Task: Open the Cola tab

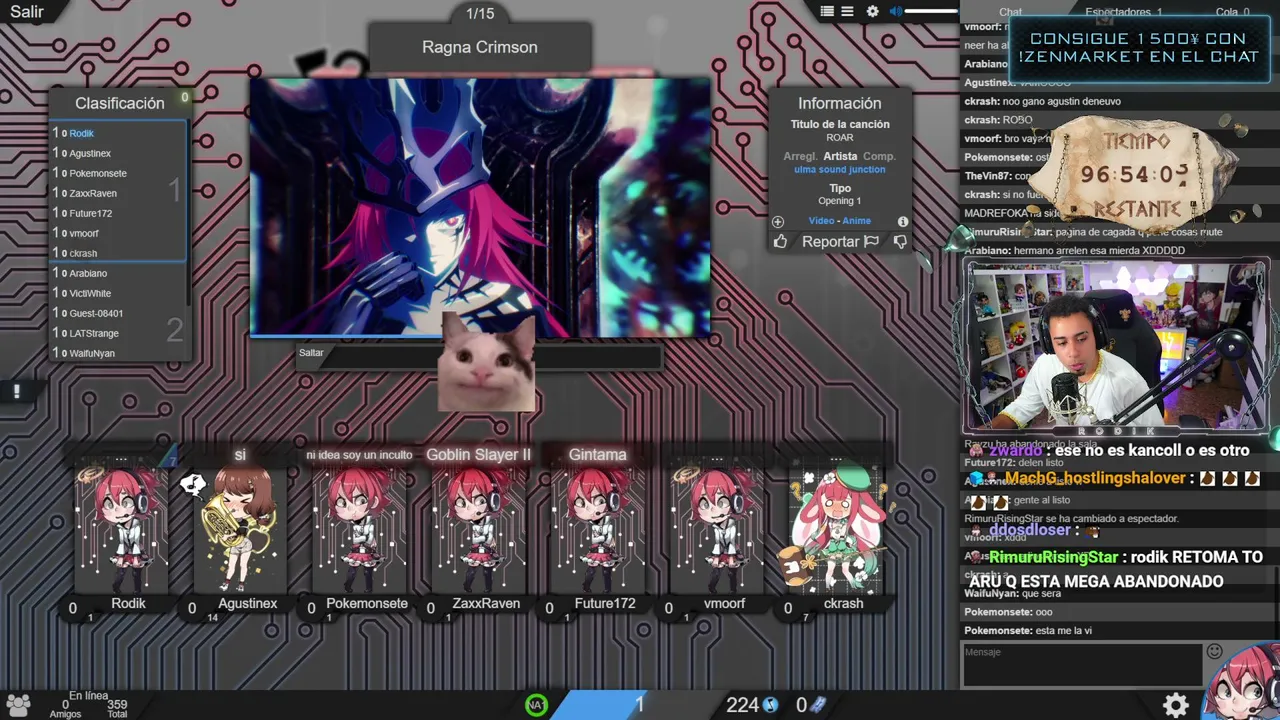Action: coord(1232,12)
